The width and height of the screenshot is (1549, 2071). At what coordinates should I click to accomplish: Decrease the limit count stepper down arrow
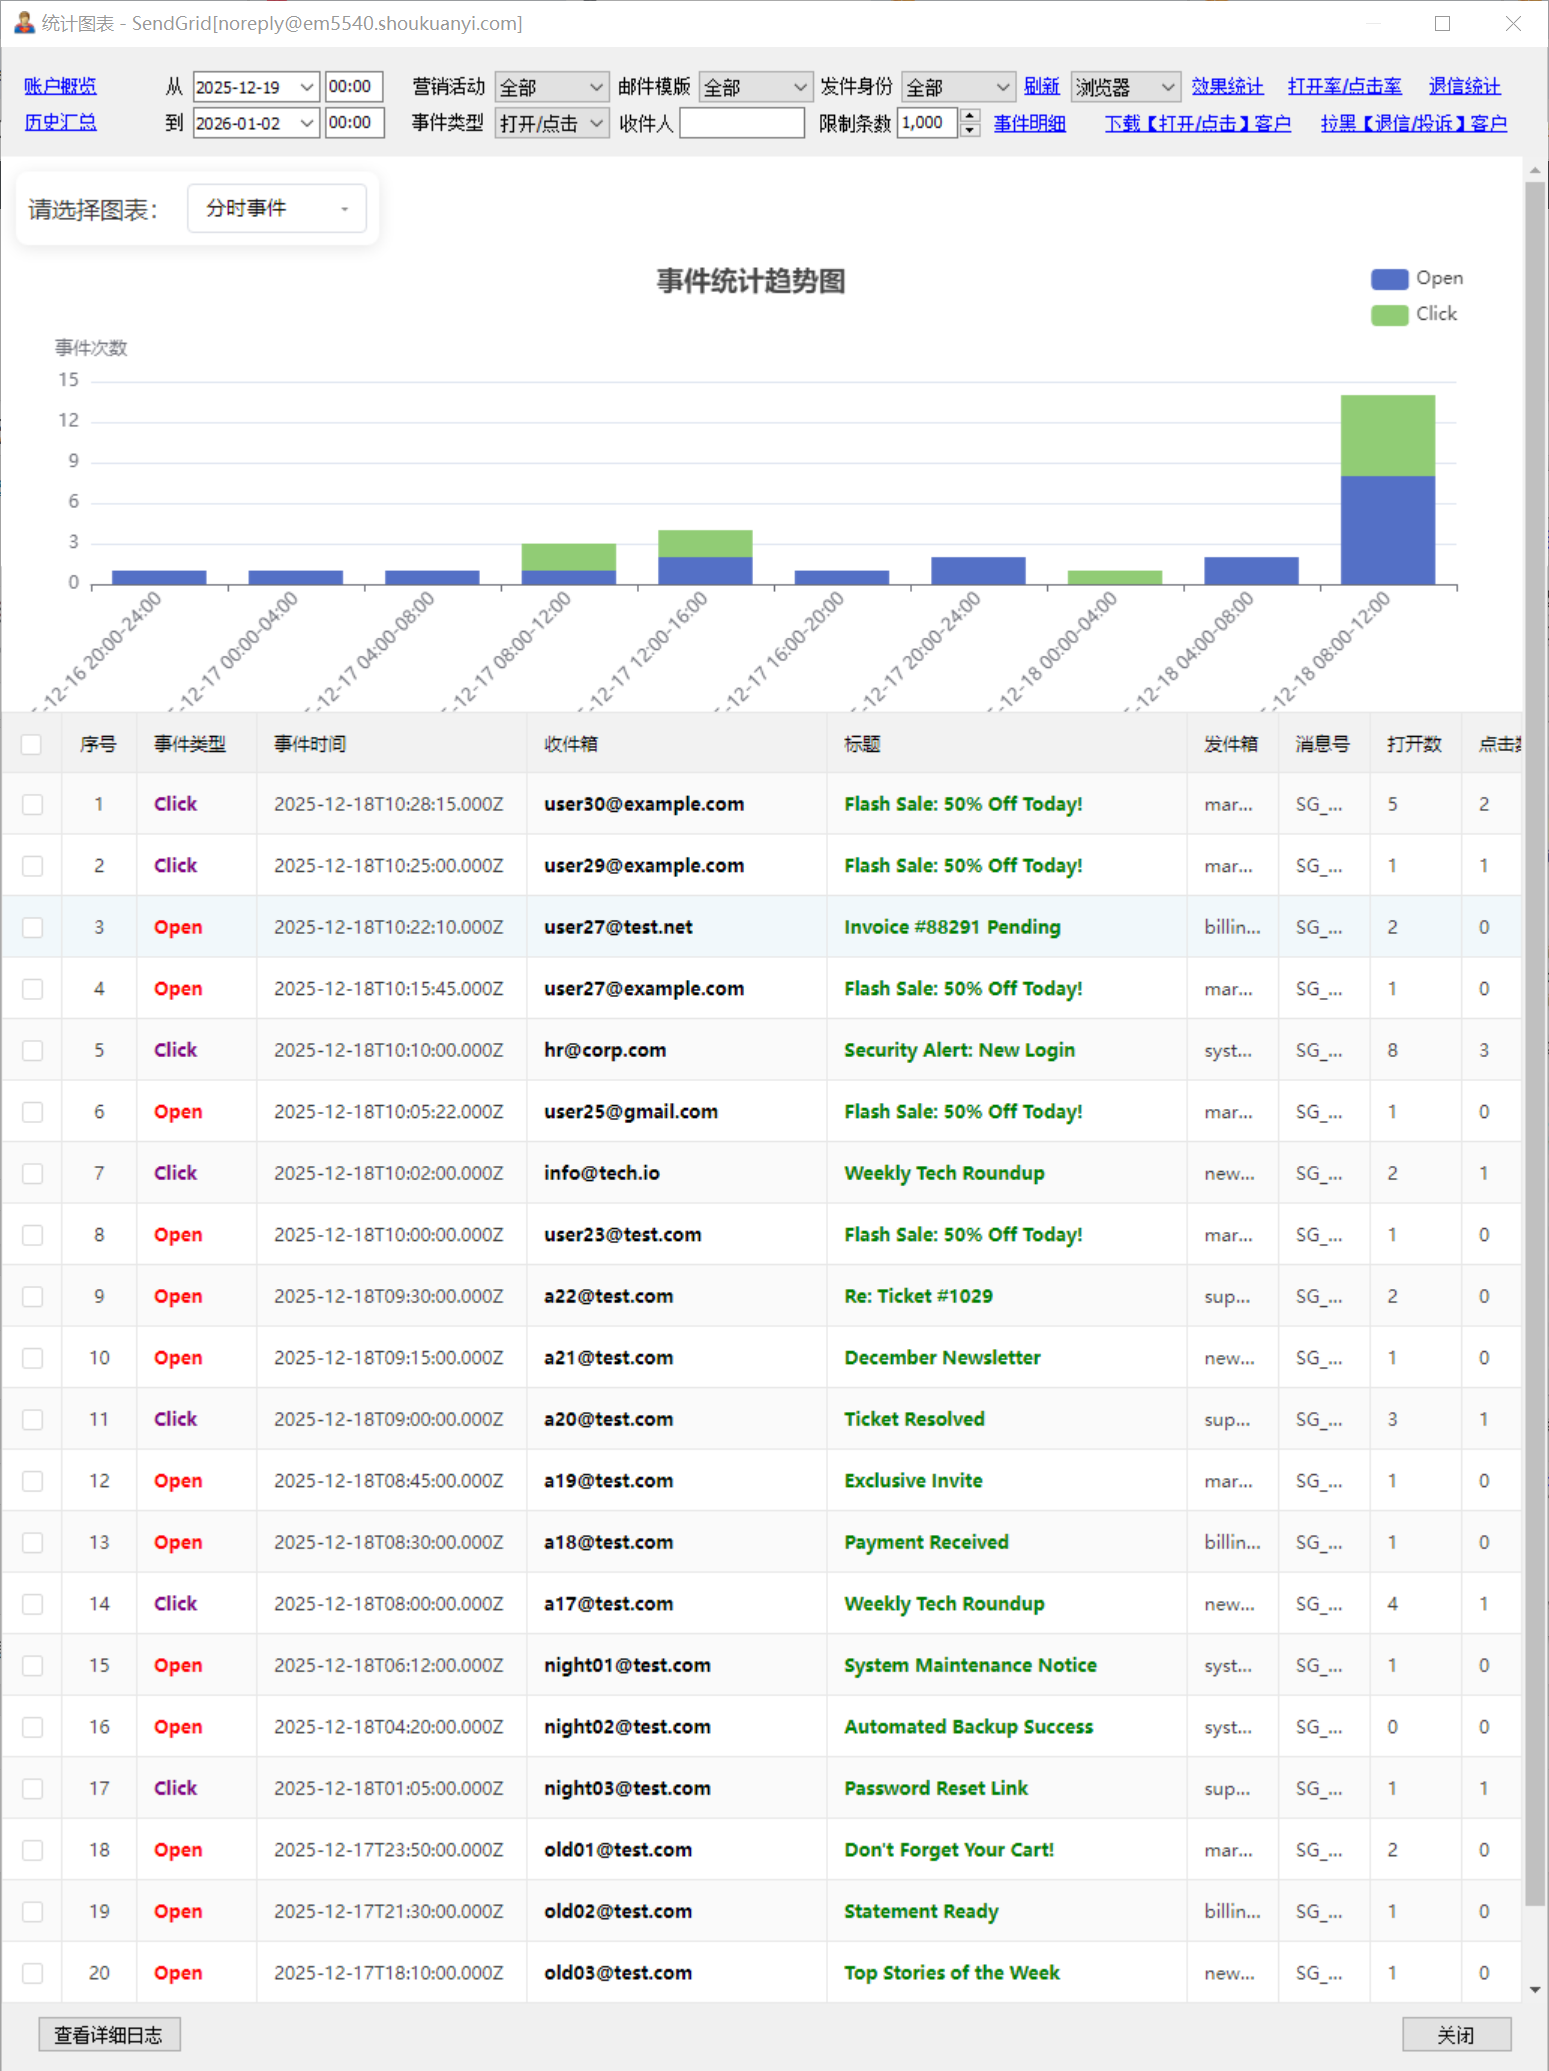(x=969, y=130)
